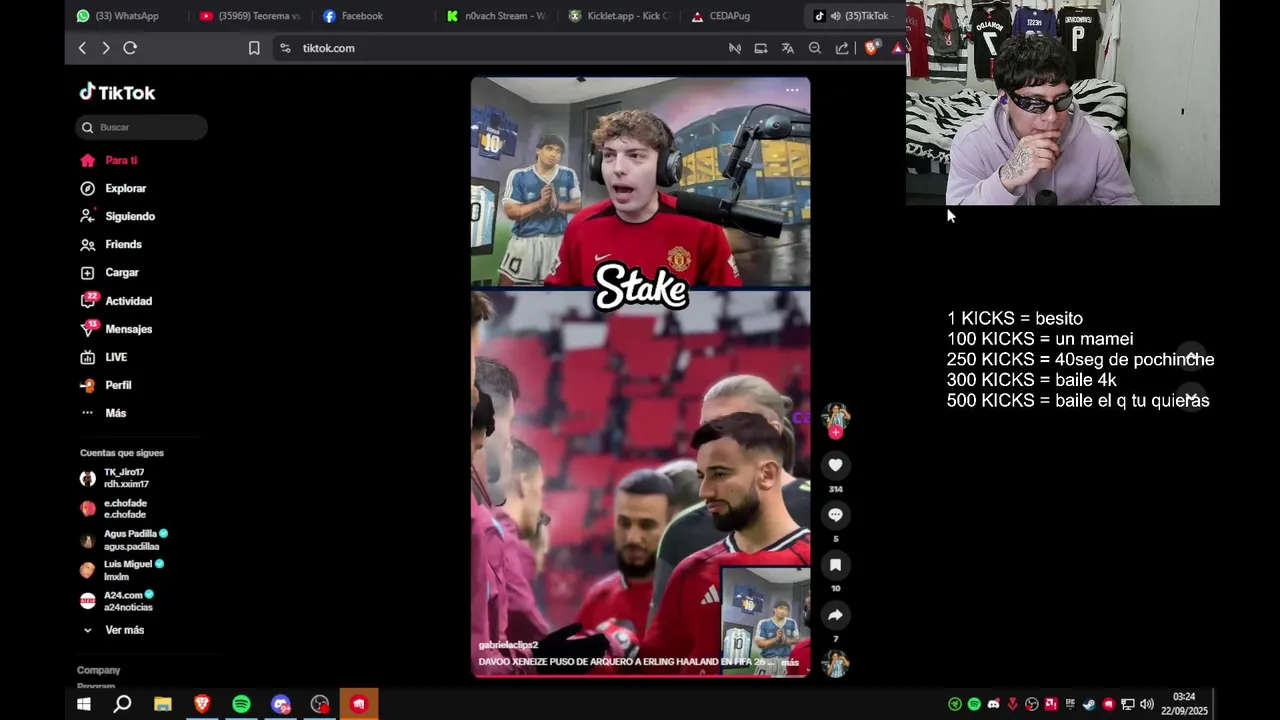Screen dimensions: 1280x720
Task: Switch to the n0vach Stream tab
Action: (497, 16)
